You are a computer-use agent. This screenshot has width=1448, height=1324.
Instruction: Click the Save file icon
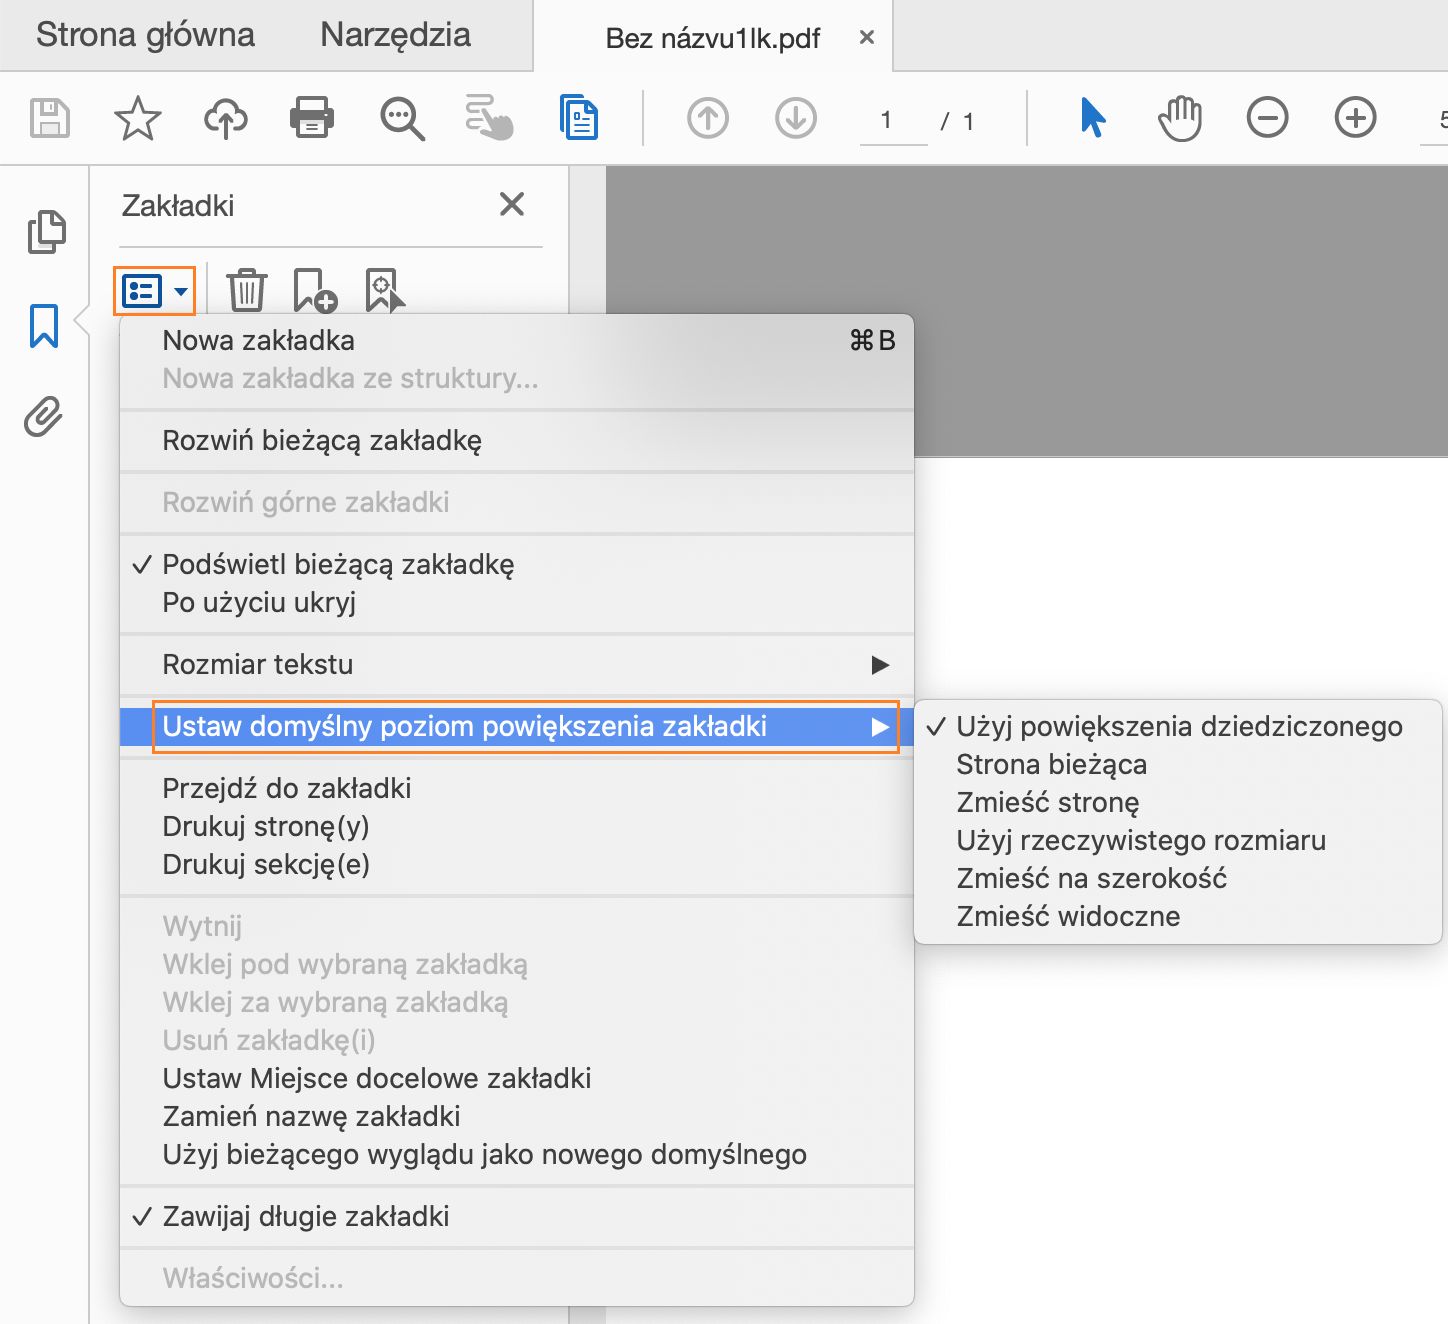50,118
